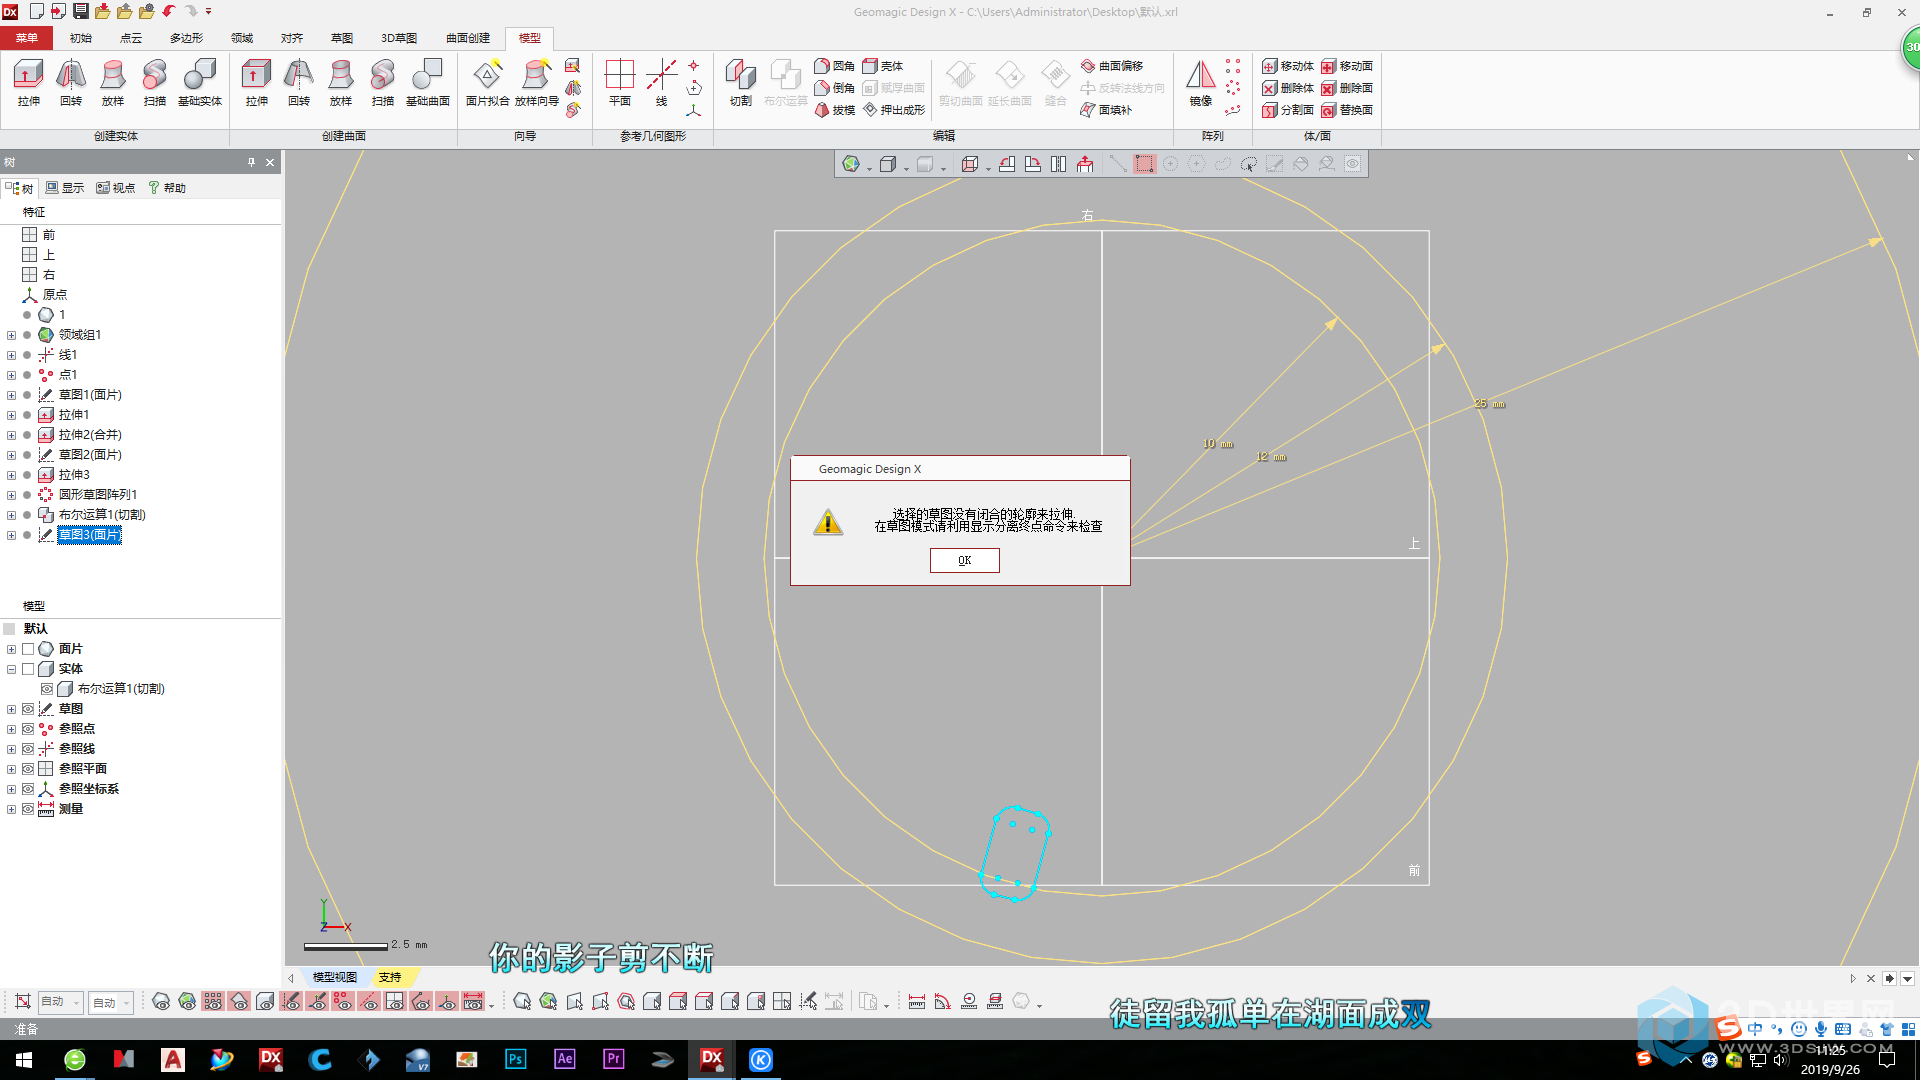
Task: Launch the Loft Wizard (放样向导)
Action: click(537, 82)
